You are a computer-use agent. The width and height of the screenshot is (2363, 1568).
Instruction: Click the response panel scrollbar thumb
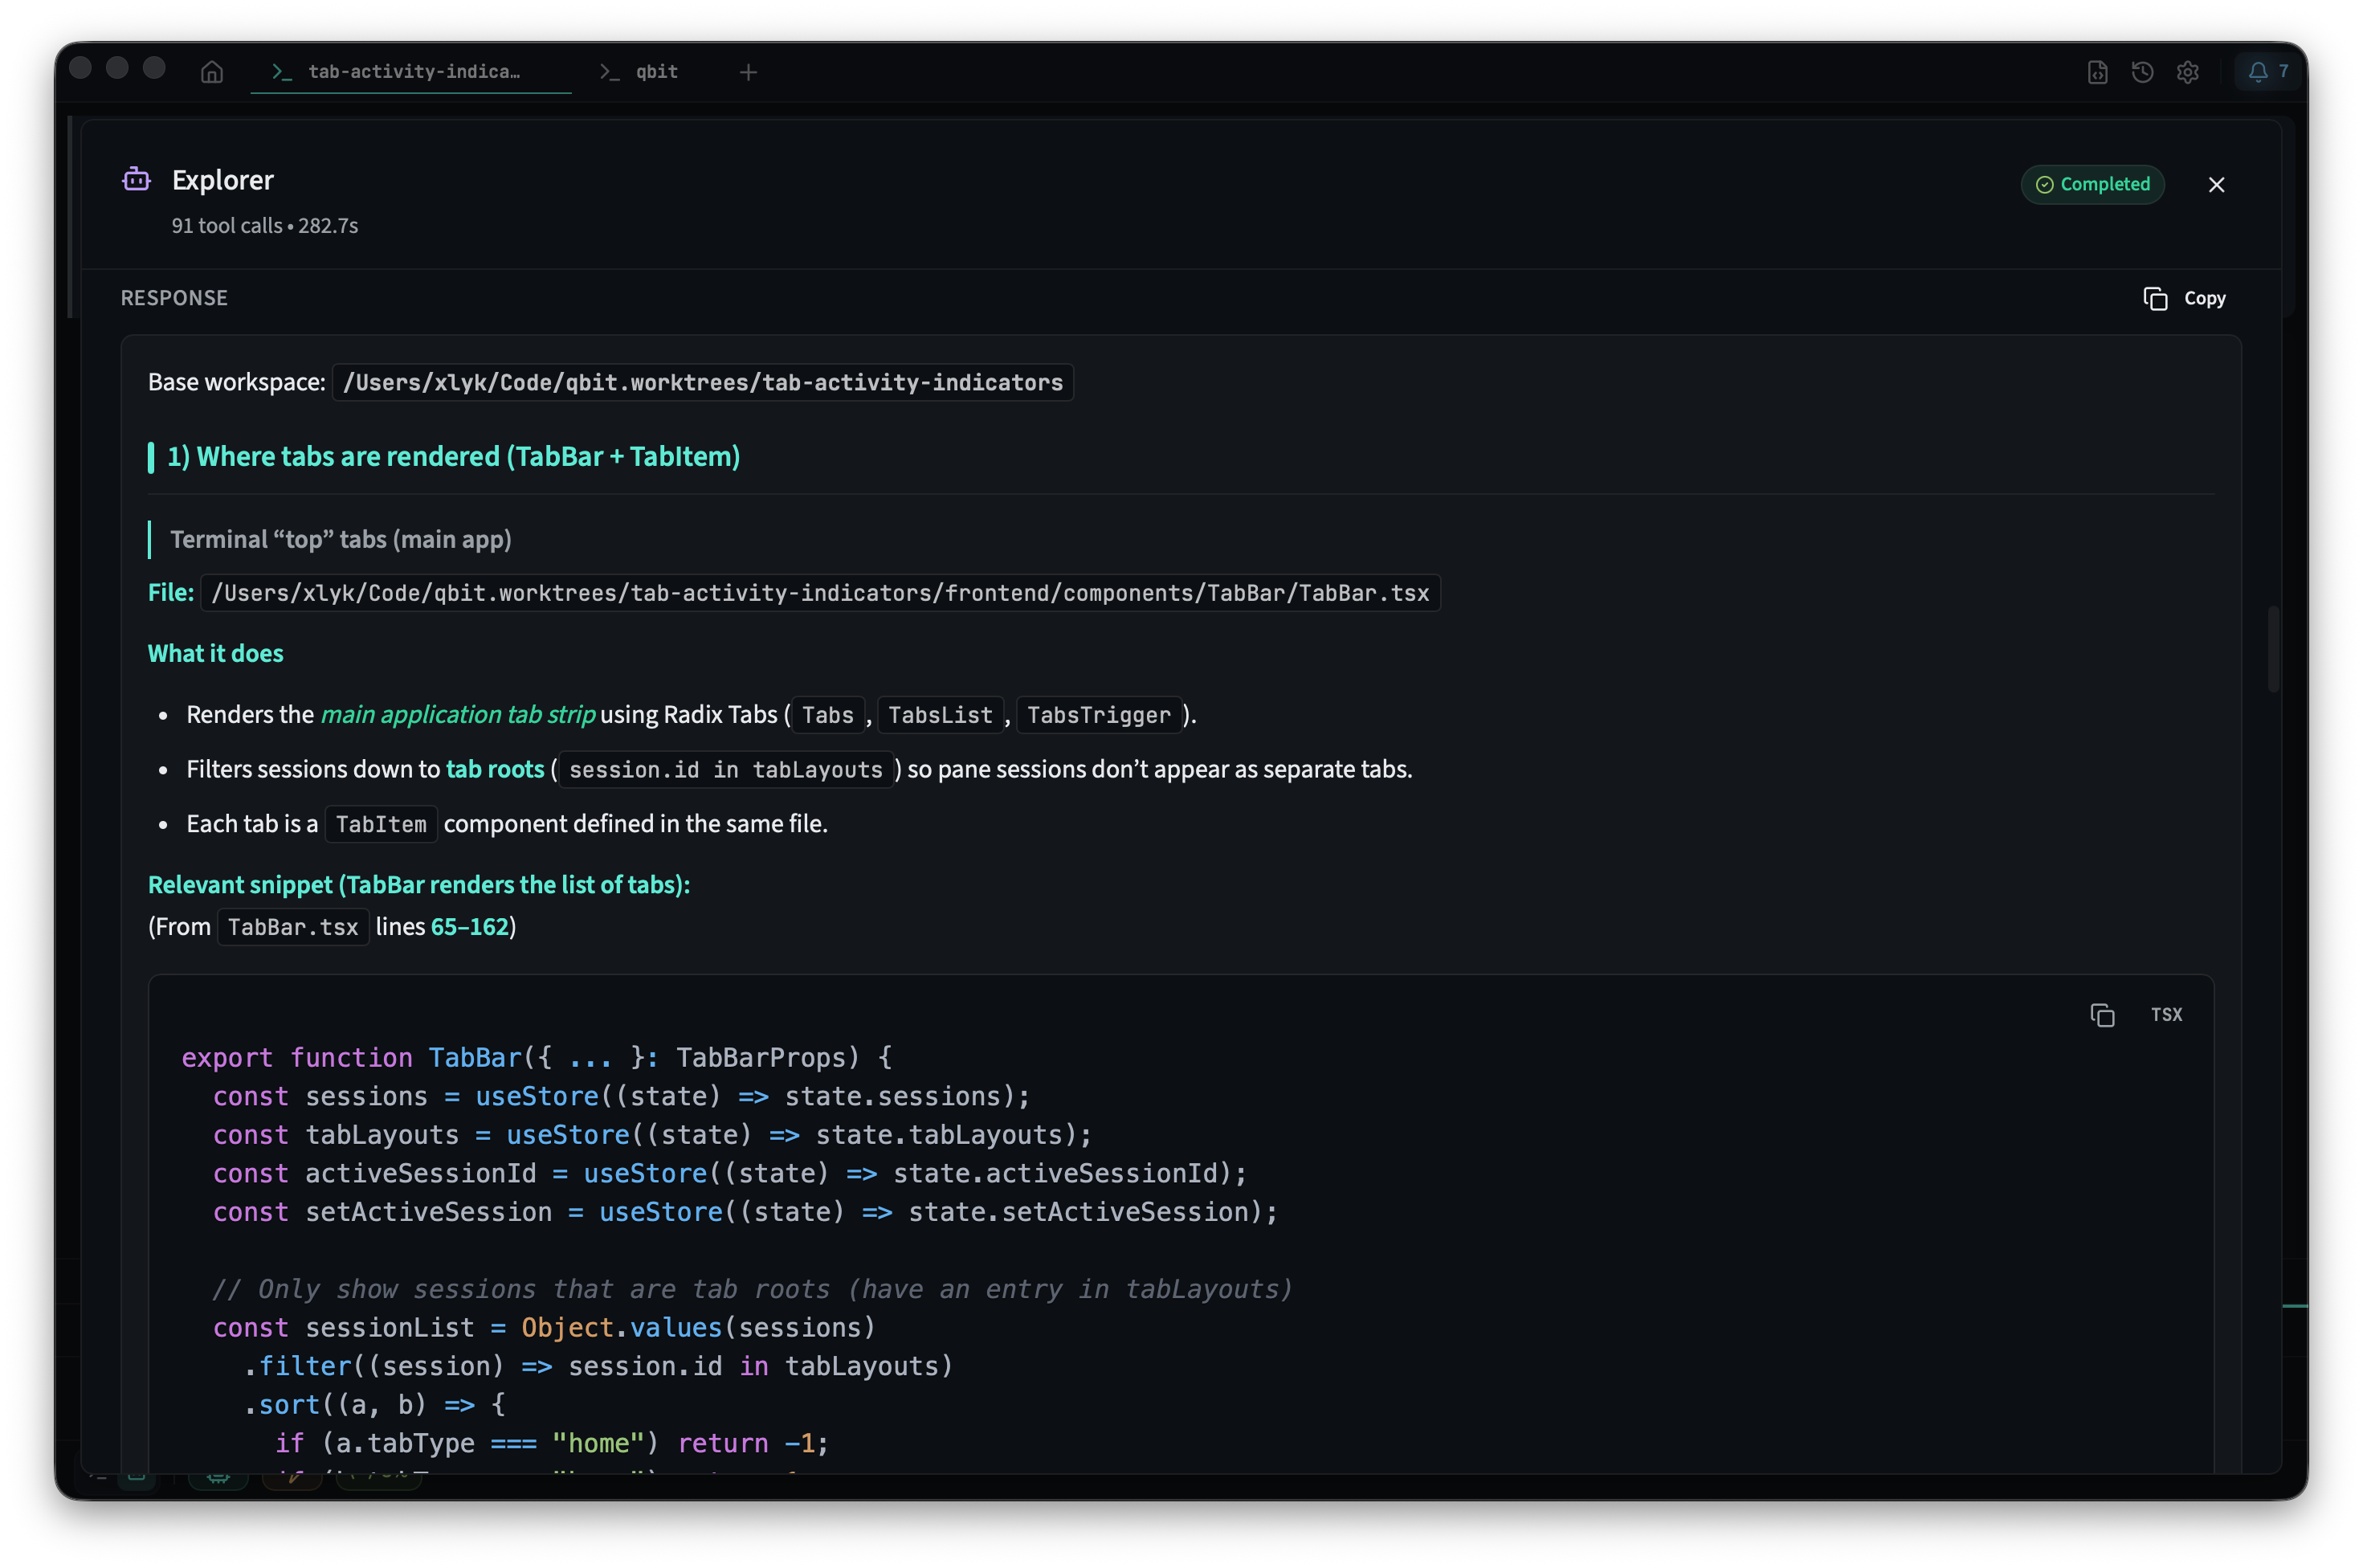2273,648
